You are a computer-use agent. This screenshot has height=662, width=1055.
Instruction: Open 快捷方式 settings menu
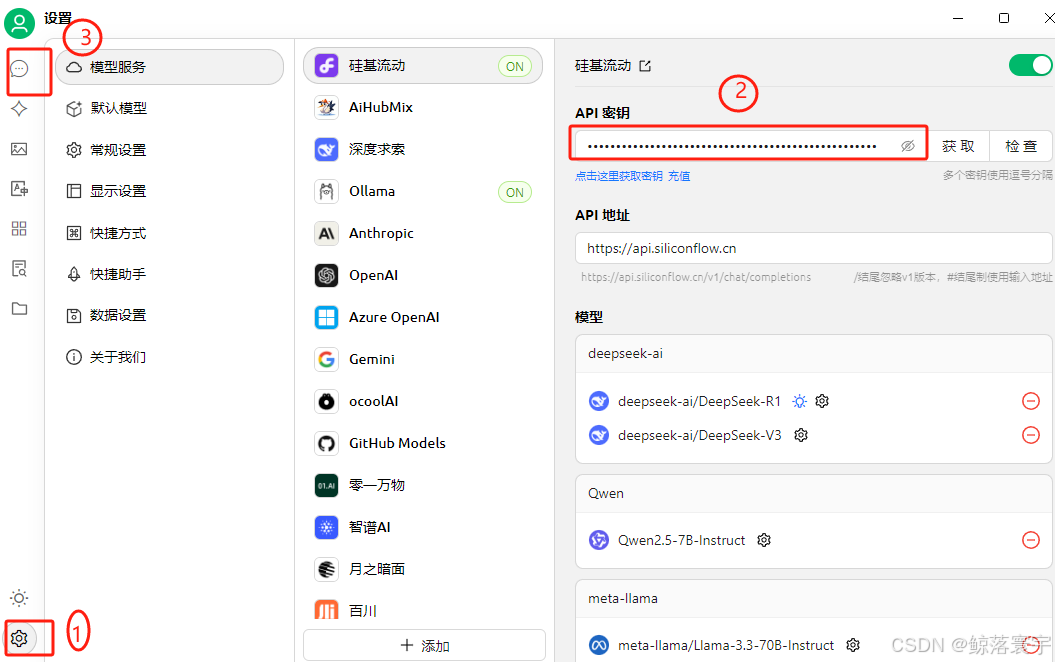(170, 233)
